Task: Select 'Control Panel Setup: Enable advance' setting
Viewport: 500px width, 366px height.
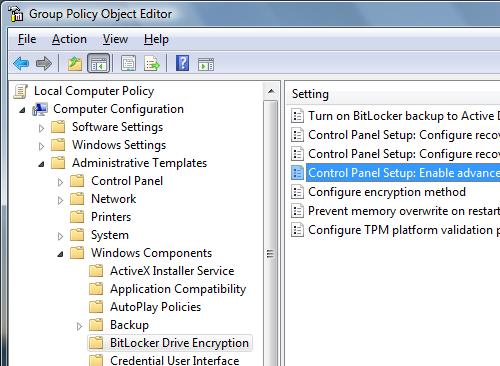Action: [x=403, y=173]
